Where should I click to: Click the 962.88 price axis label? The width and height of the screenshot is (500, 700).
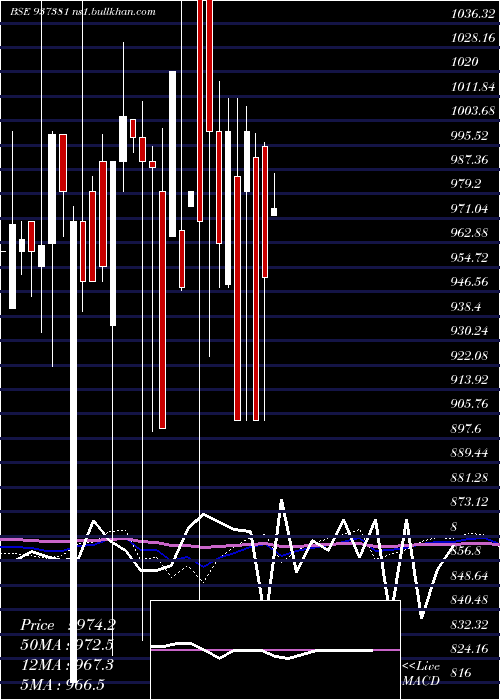470,233
